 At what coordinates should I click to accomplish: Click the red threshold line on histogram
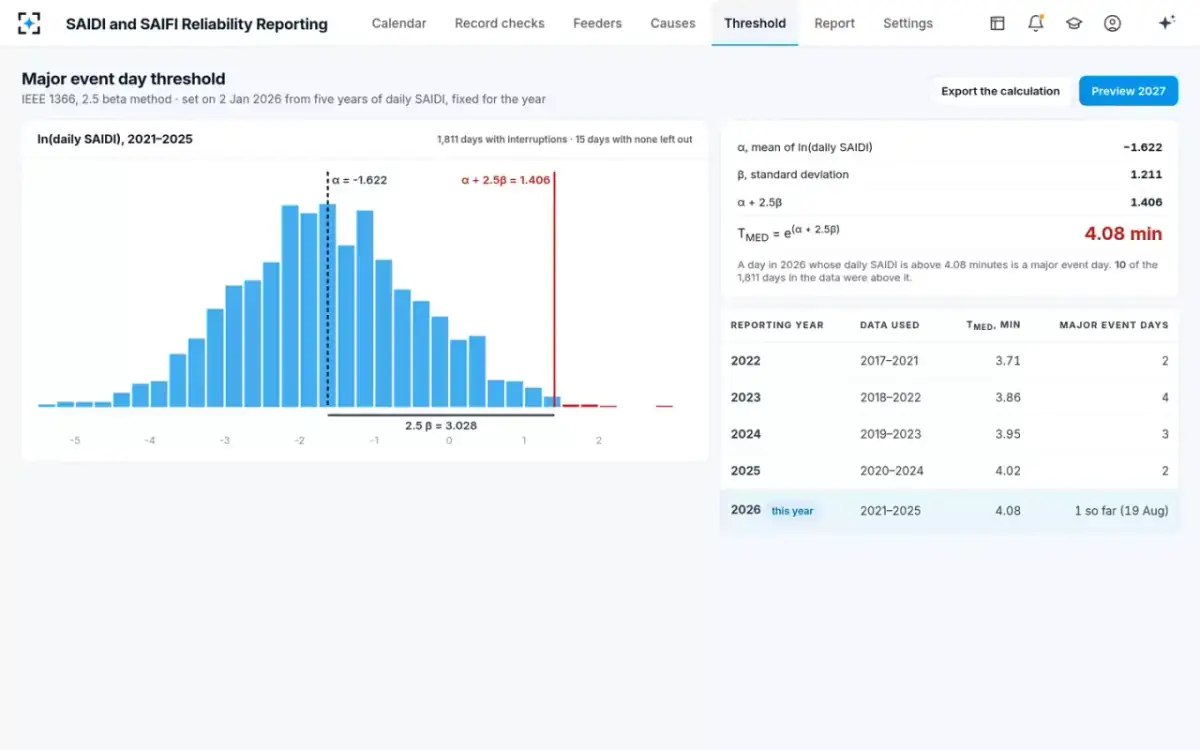point(554,290)
